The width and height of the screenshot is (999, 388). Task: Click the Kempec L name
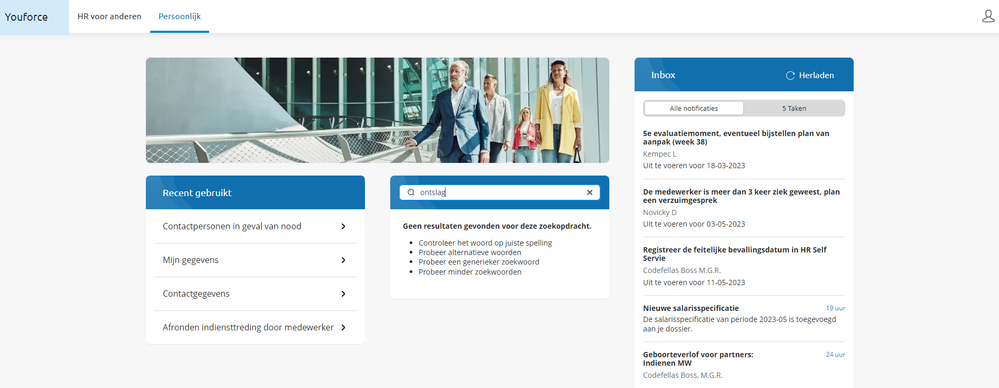click(x=659, y=154)
